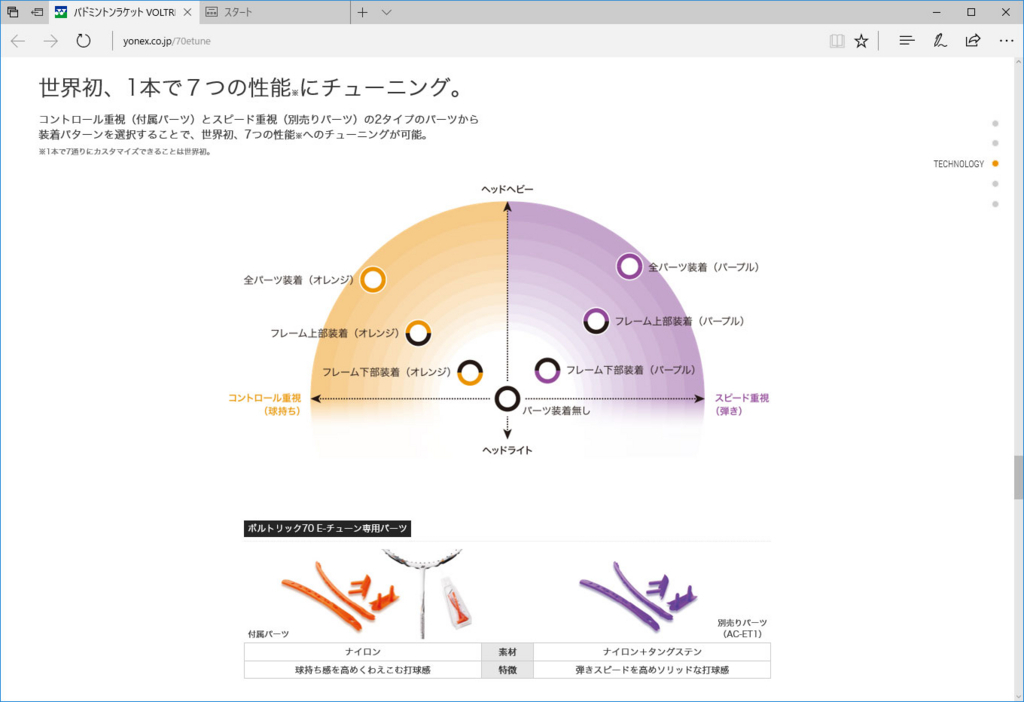Click the 特徴 table header cell
Screen dimensions: 1024x702
pos(507,670)
